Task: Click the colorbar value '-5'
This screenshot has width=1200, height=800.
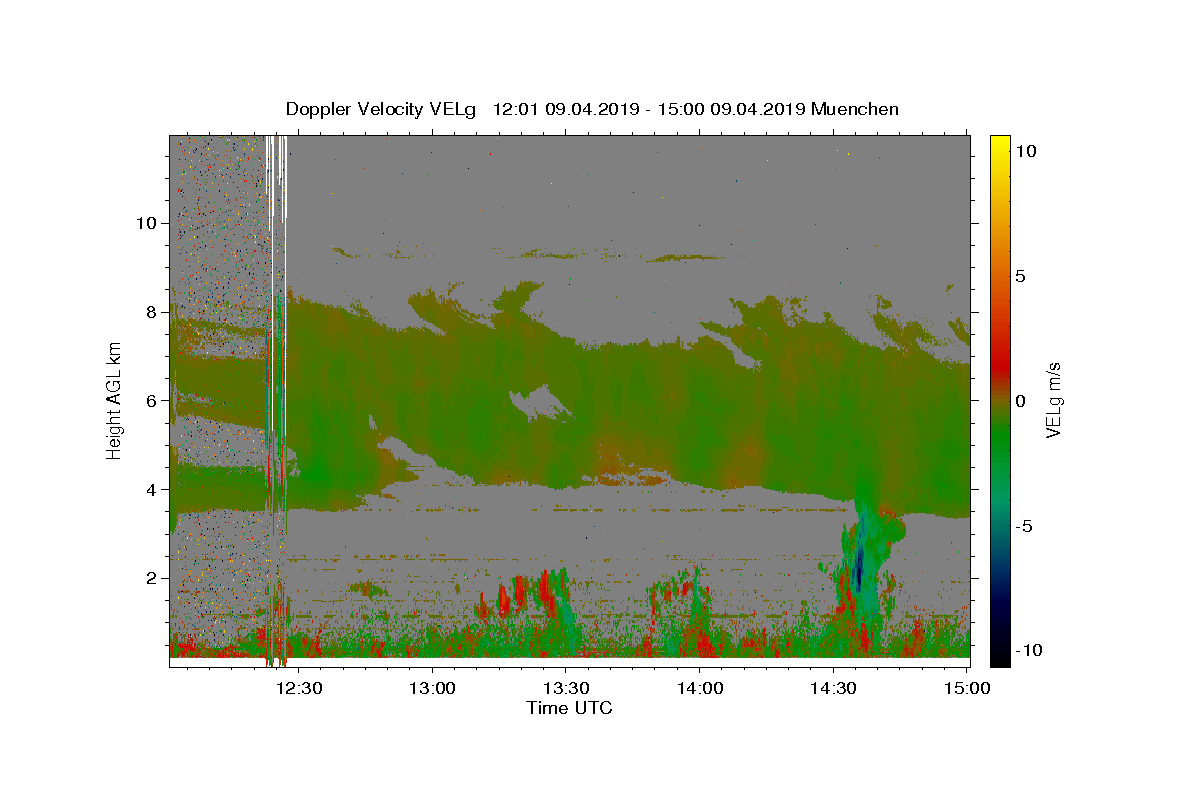Action: pyautogui.click(x=1025, y=525)
